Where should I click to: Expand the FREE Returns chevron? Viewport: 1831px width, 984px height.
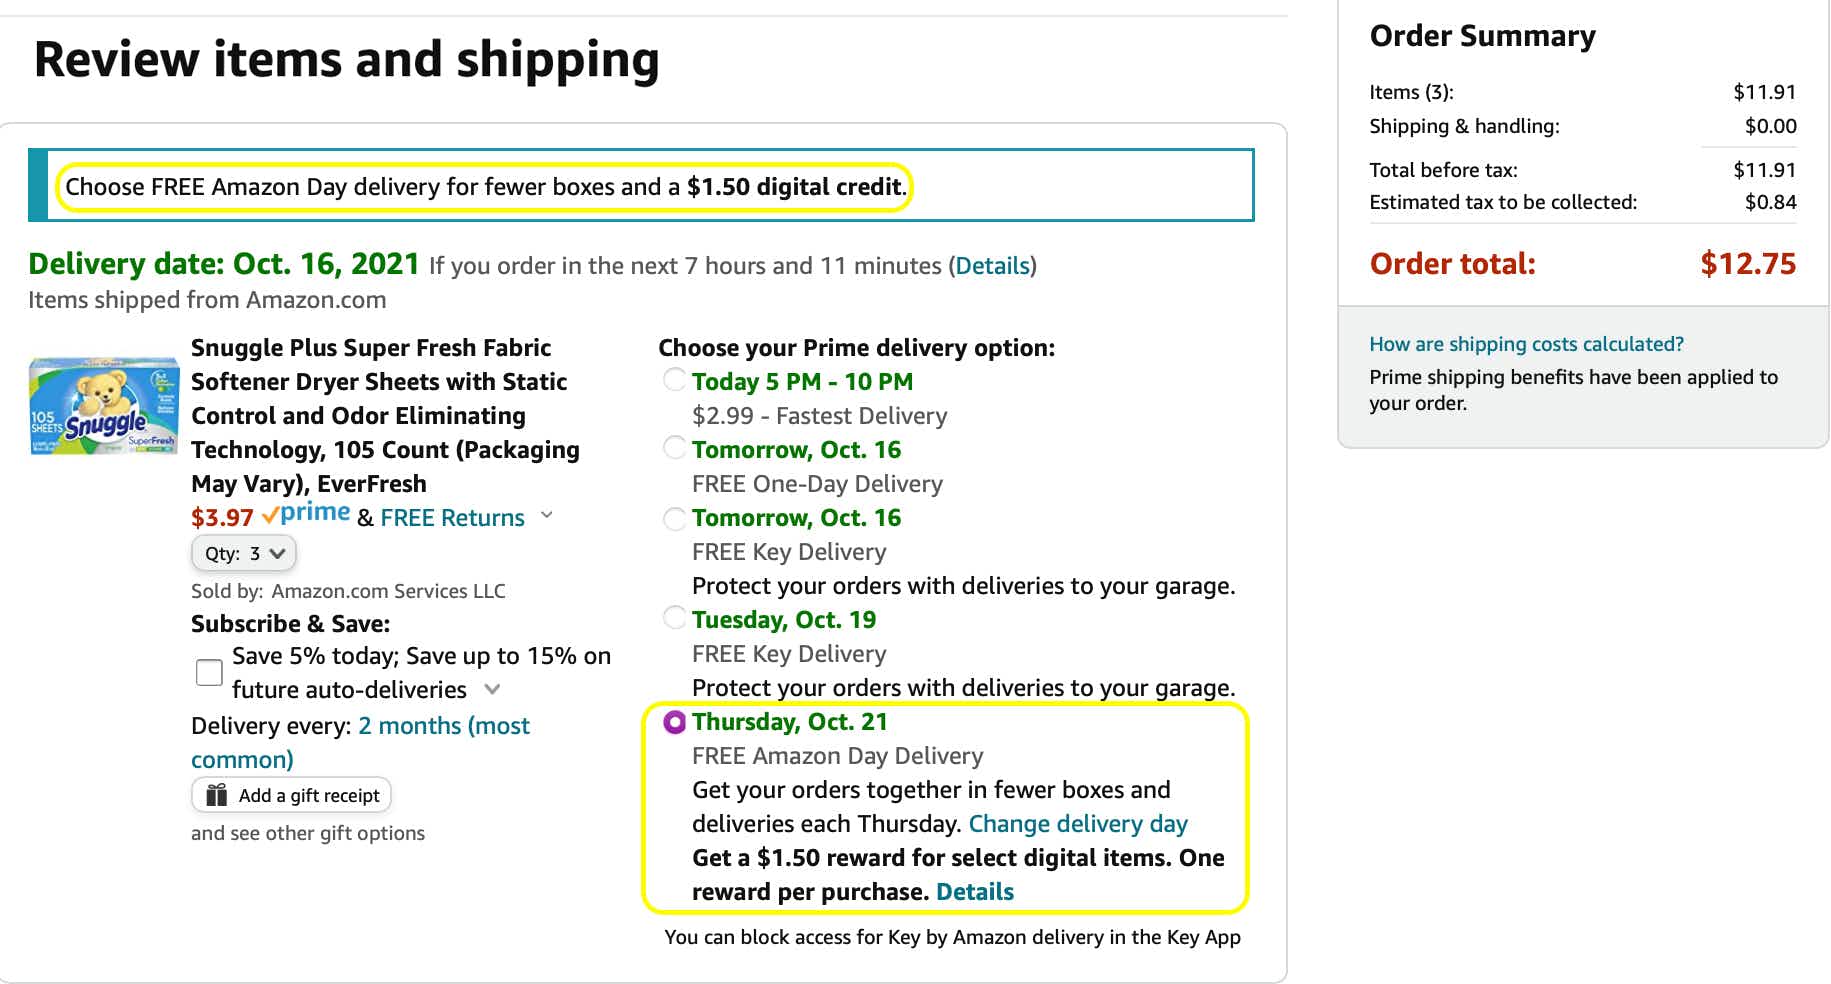(547, 515)
